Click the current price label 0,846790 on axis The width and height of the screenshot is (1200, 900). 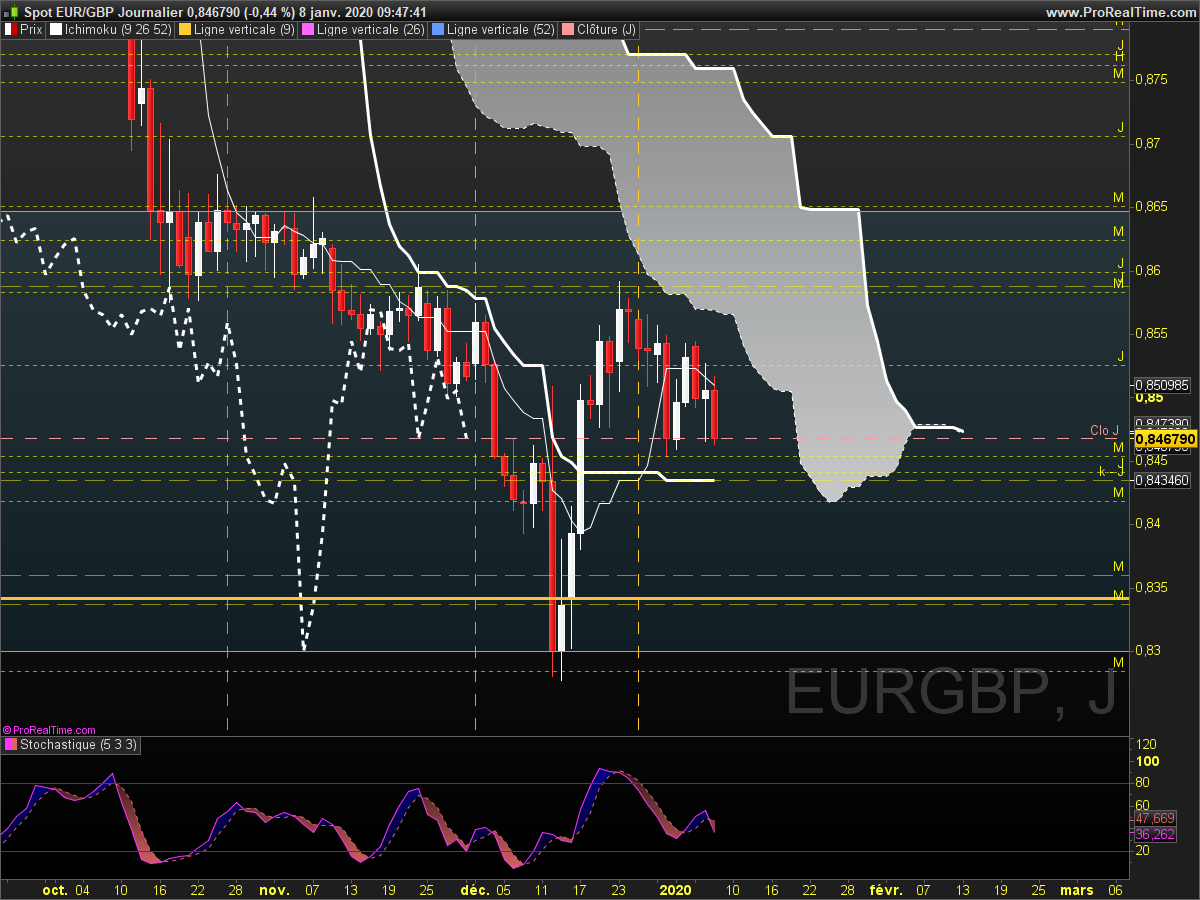pyautogui.click(x=1166, y=438)
